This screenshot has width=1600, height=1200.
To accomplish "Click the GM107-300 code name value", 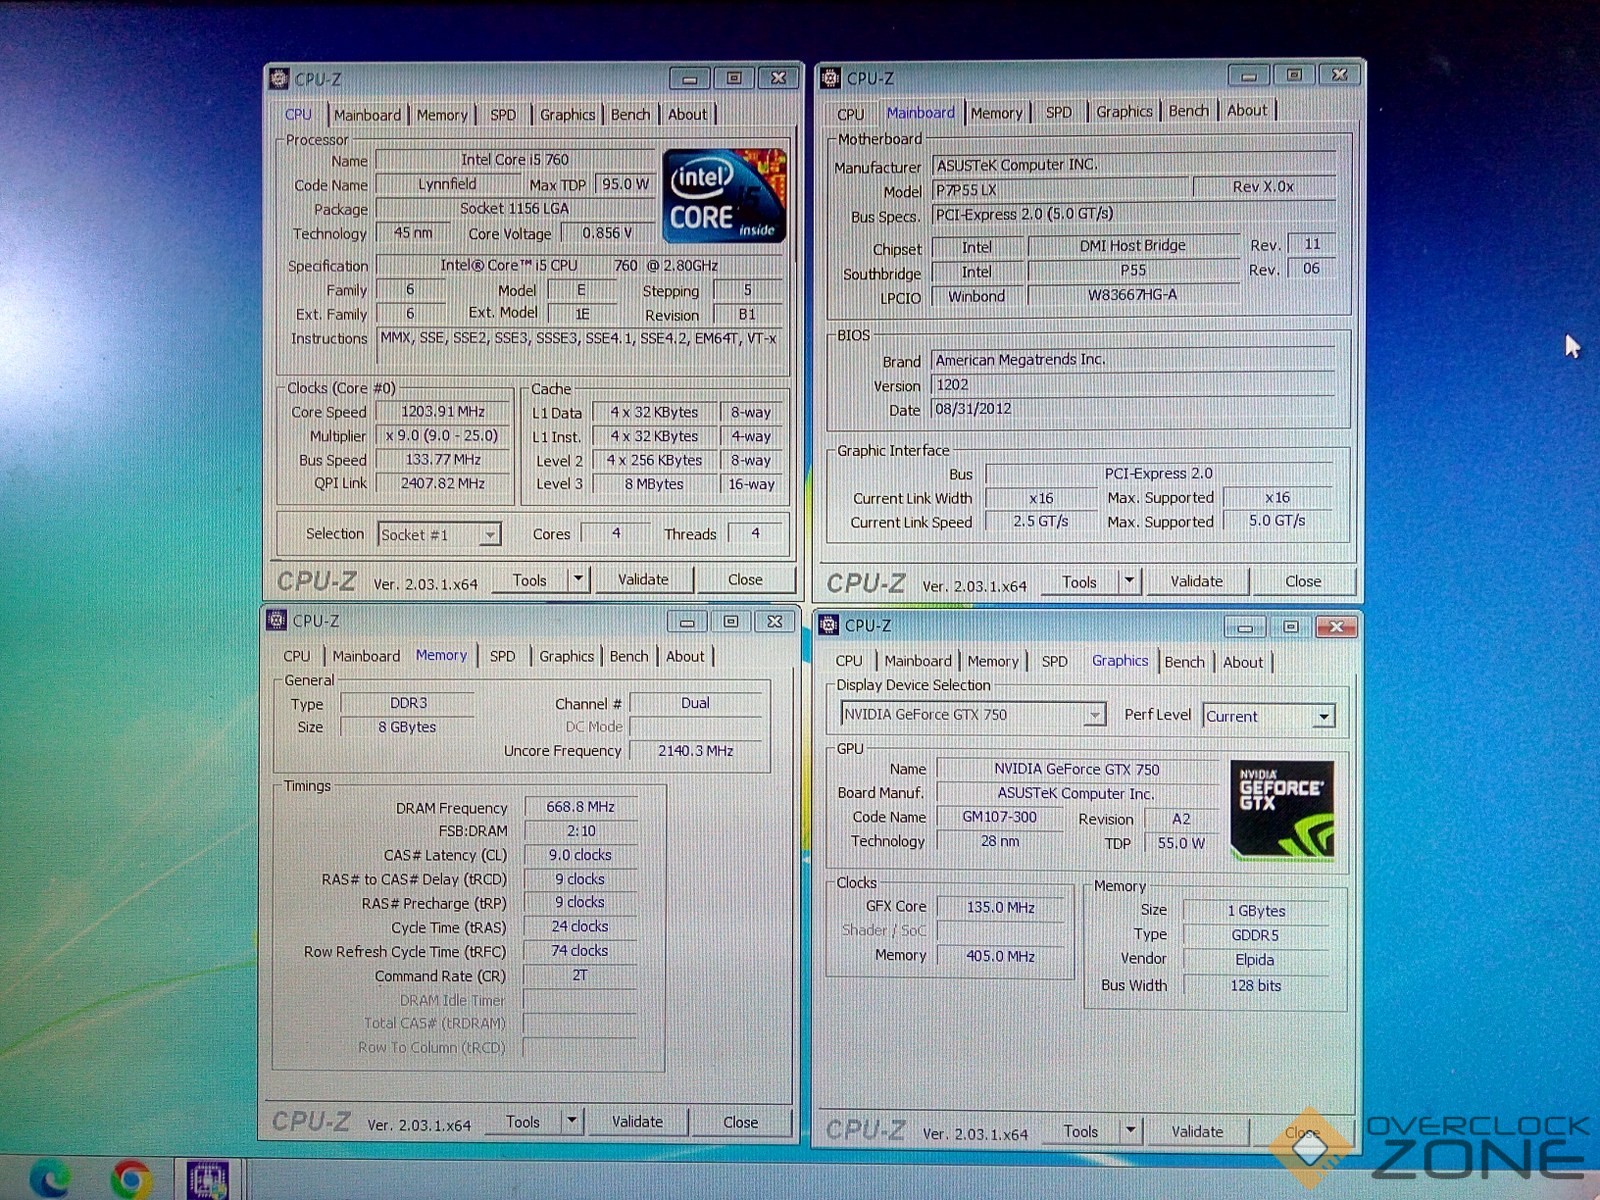I will pos(999,817).
